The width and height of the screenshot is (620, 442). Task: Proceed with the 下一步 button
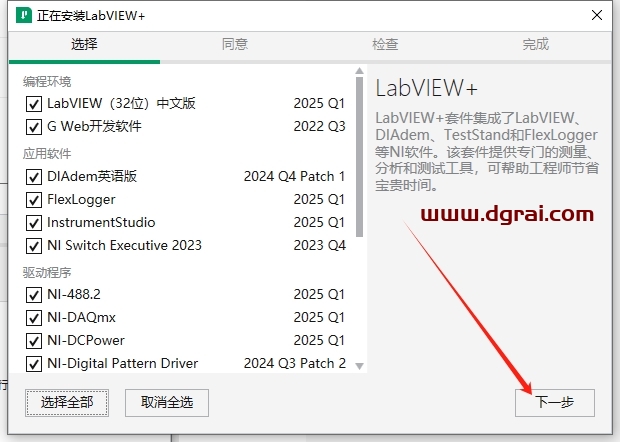point(554,402)
